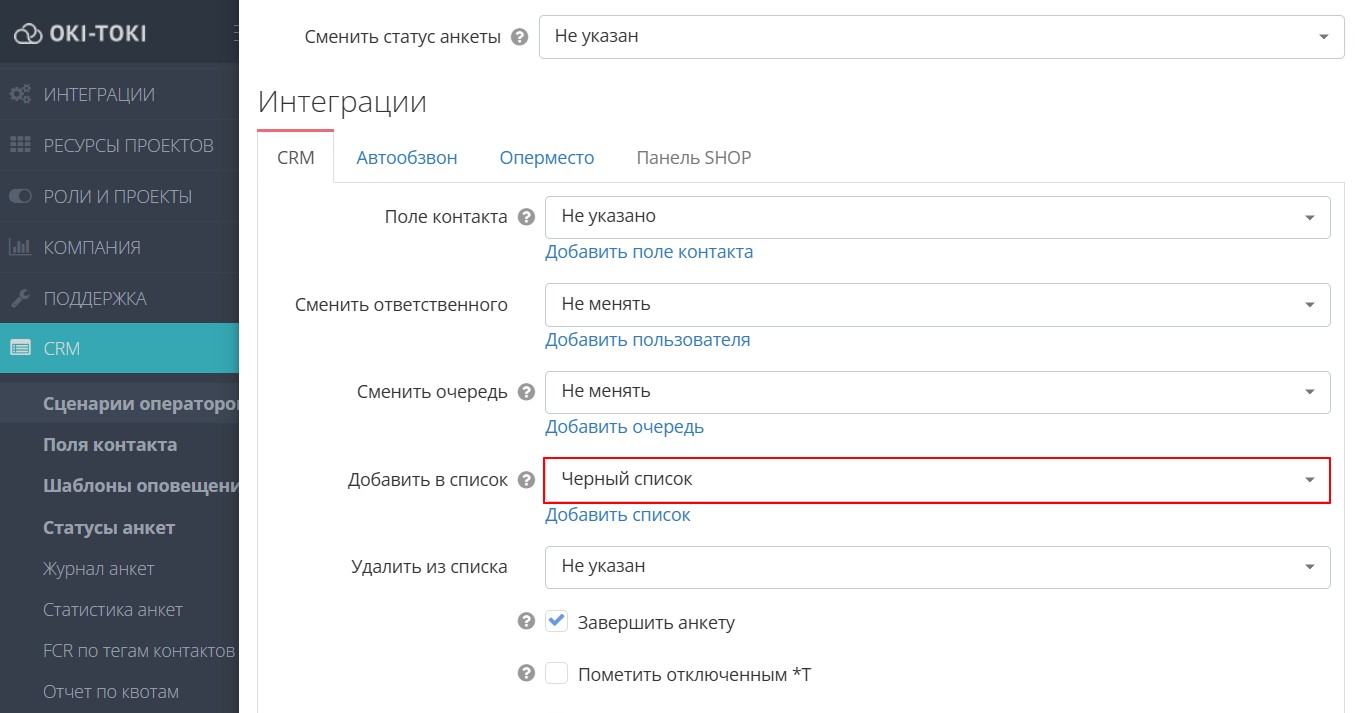Open the Сменить ответственного dropdown
The height and width of the screenshot is (713, 1363).
[x=937, y=304]
